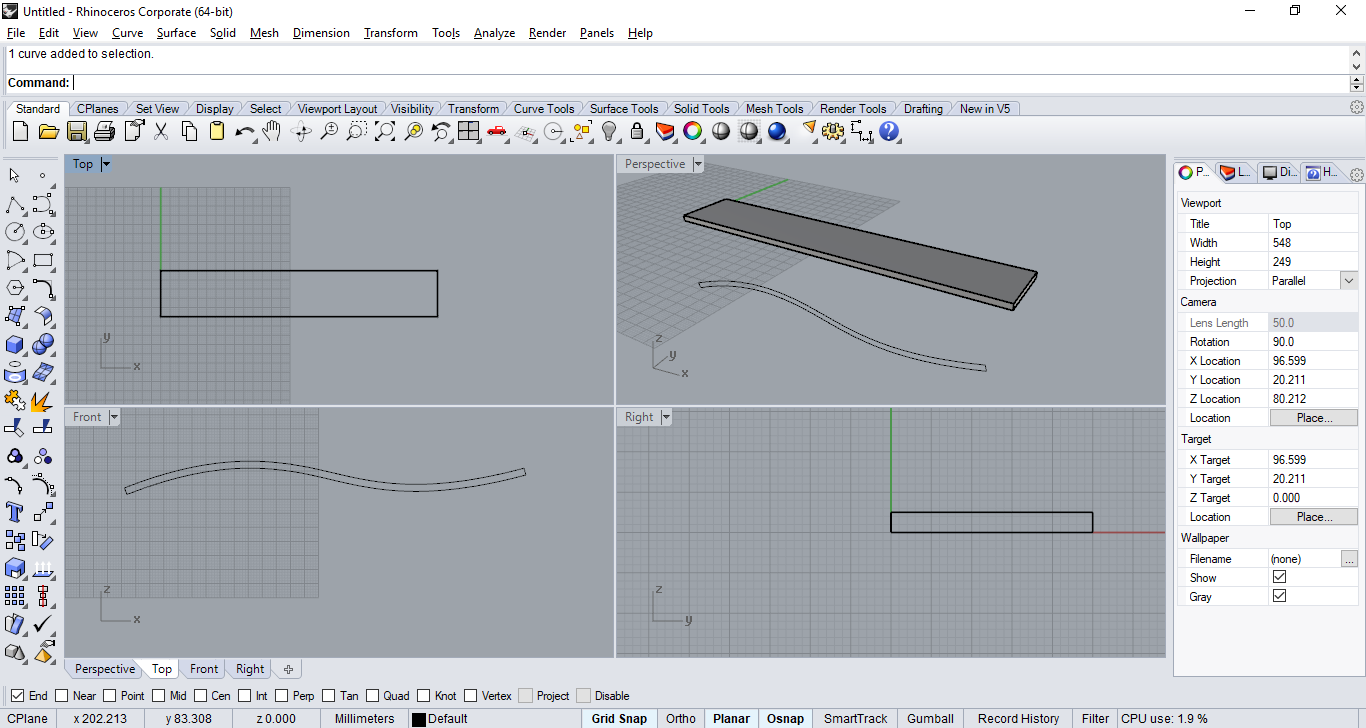Open the Surface menu
1366x728 pixels.
176,33
